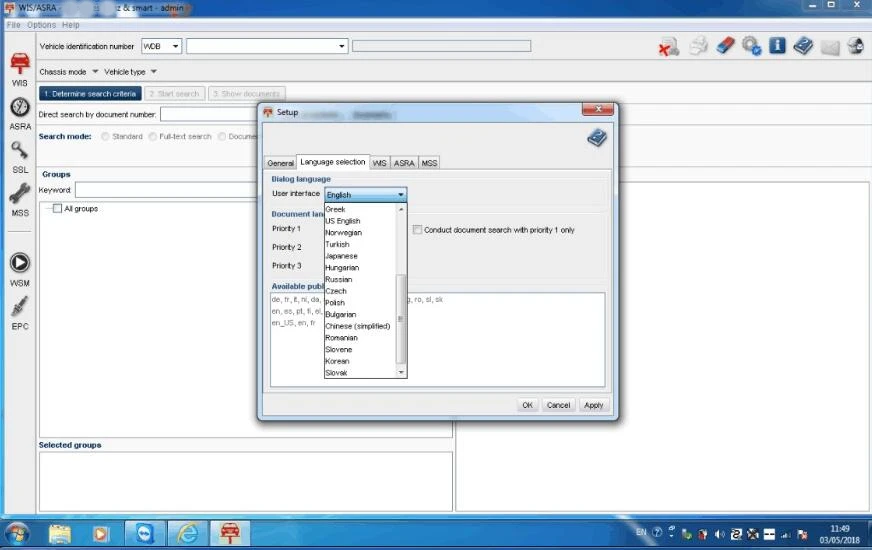The height and width of the screenshot is (550, 872).
Task: Enable conduct document search with priority 1 only
Action: point(417,230)
